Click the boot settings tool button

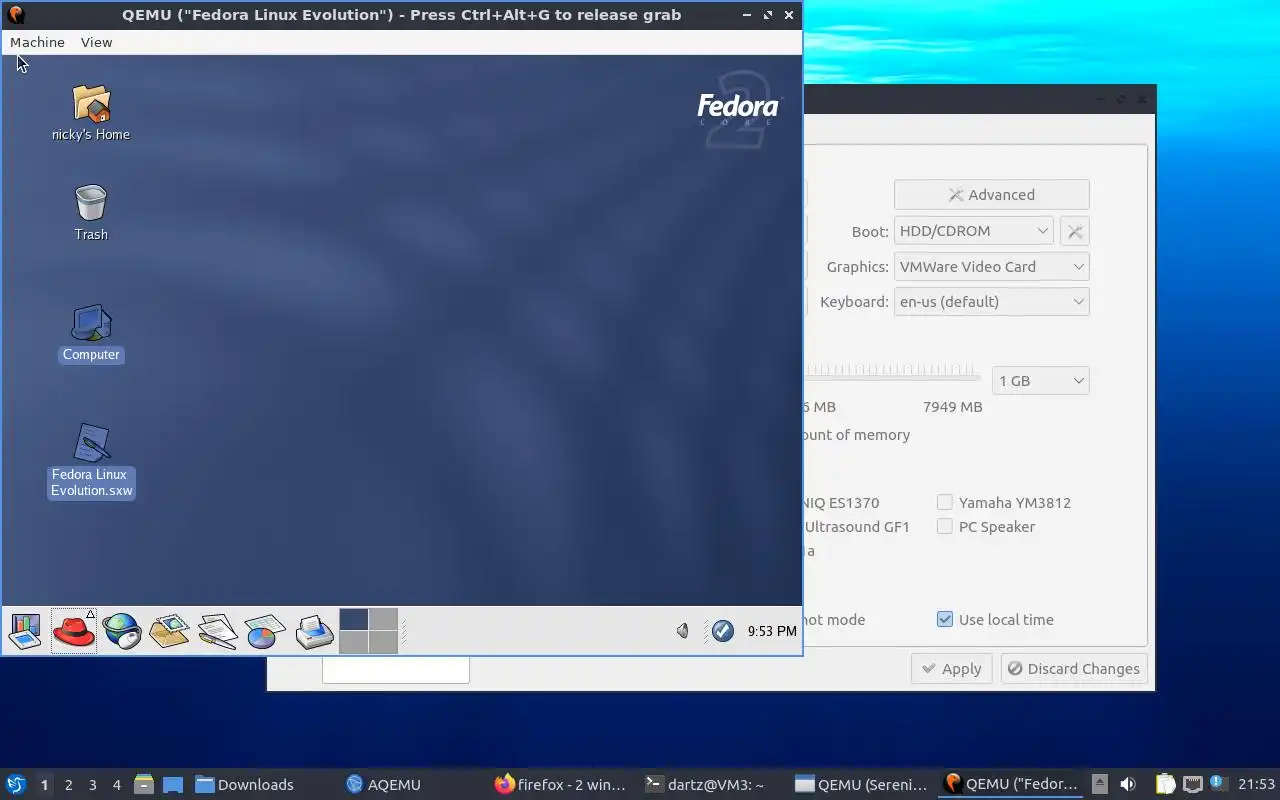(x=1074, y=231)
